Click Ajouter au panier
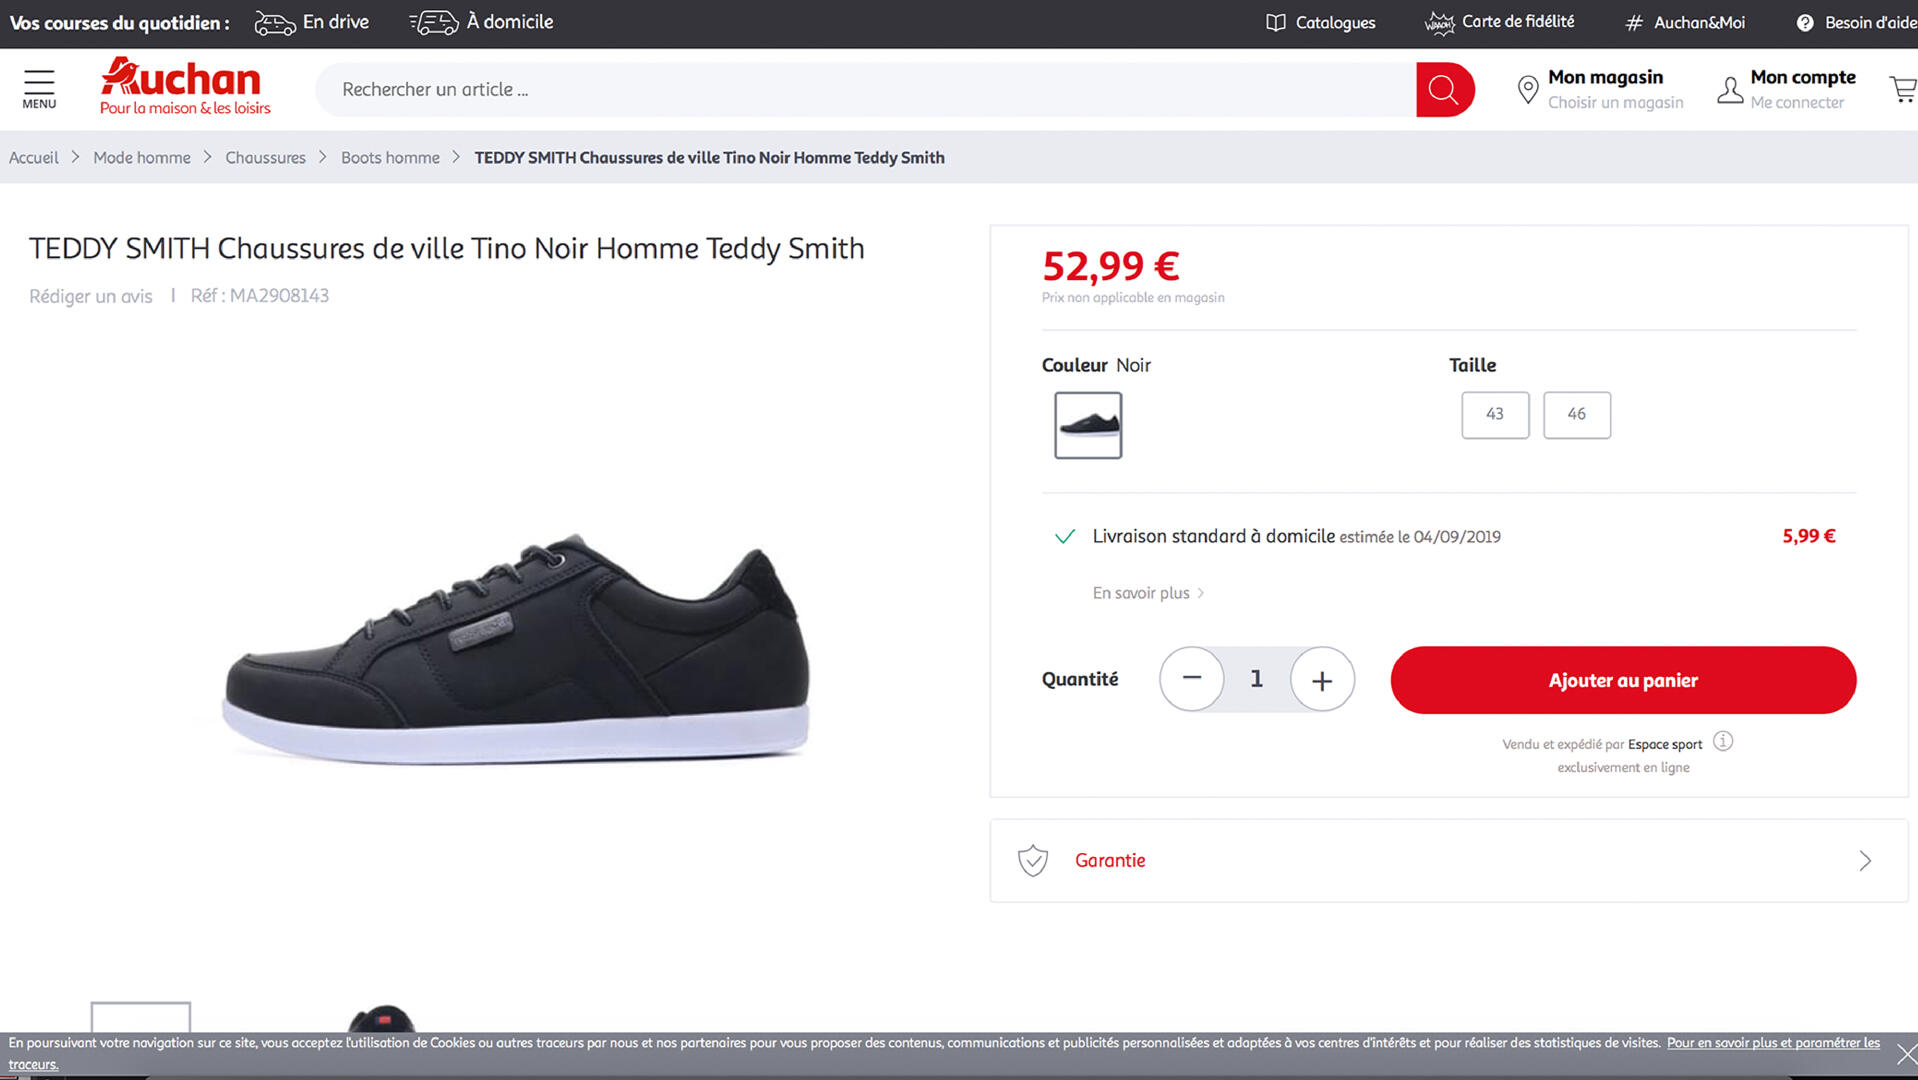Viewport: 1918px width, 1080px height. [1622, 680]
